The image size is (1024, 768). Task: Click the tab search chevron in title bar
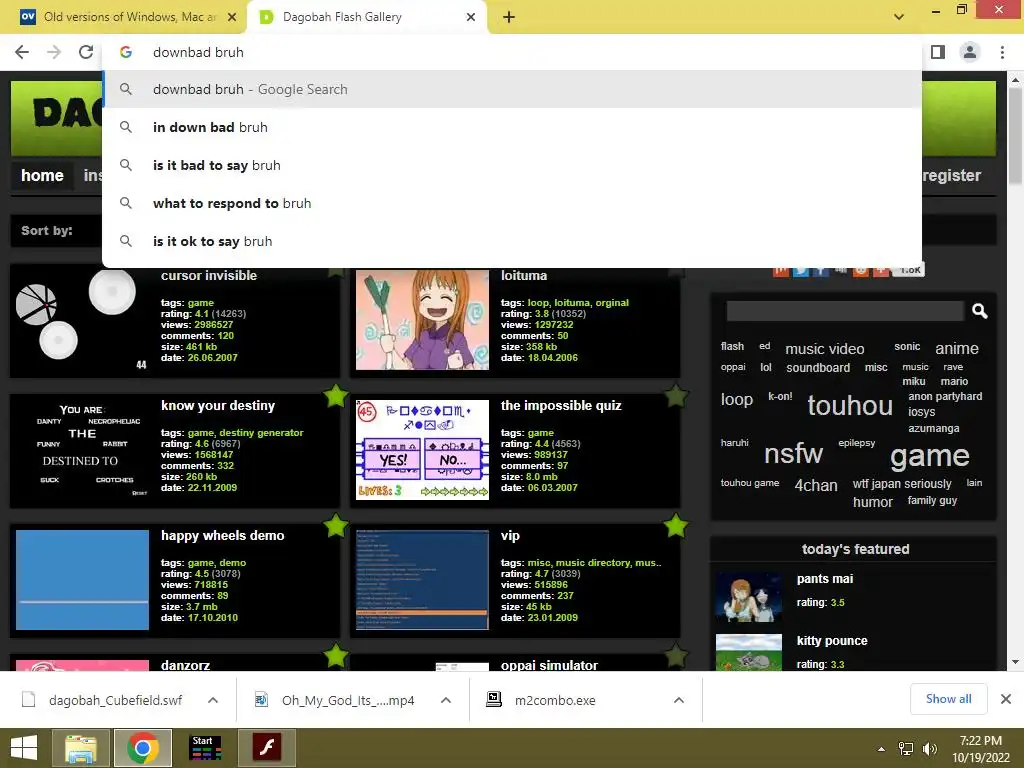click(x=899, y=17)
